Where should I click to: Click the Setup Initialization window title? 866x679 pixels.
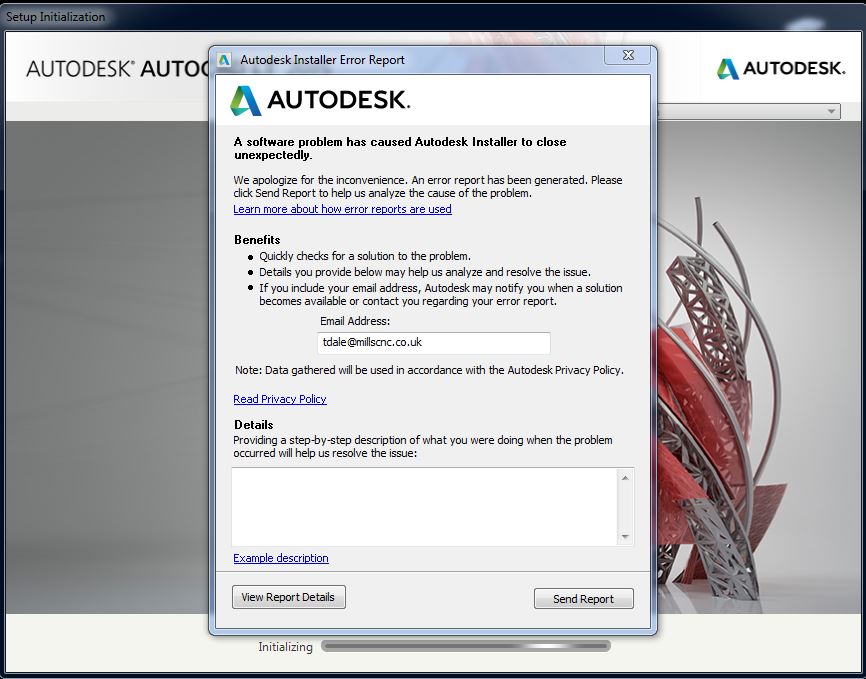(x=55, y=17)
